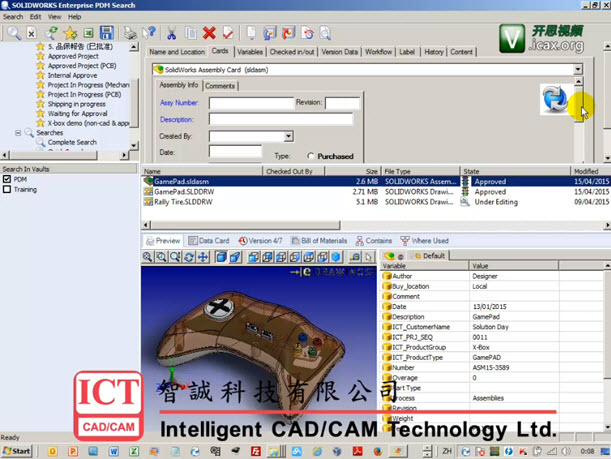611x459 pixels.
Task: Click the red-checkmark document toolbar icon
Action: (228, 33)
